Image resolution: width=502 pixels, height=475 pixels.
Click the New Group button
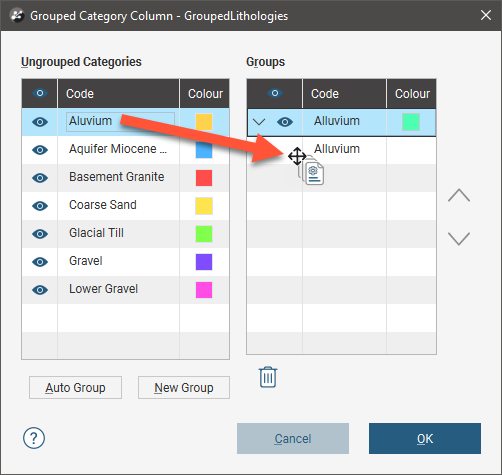point(184,387)
